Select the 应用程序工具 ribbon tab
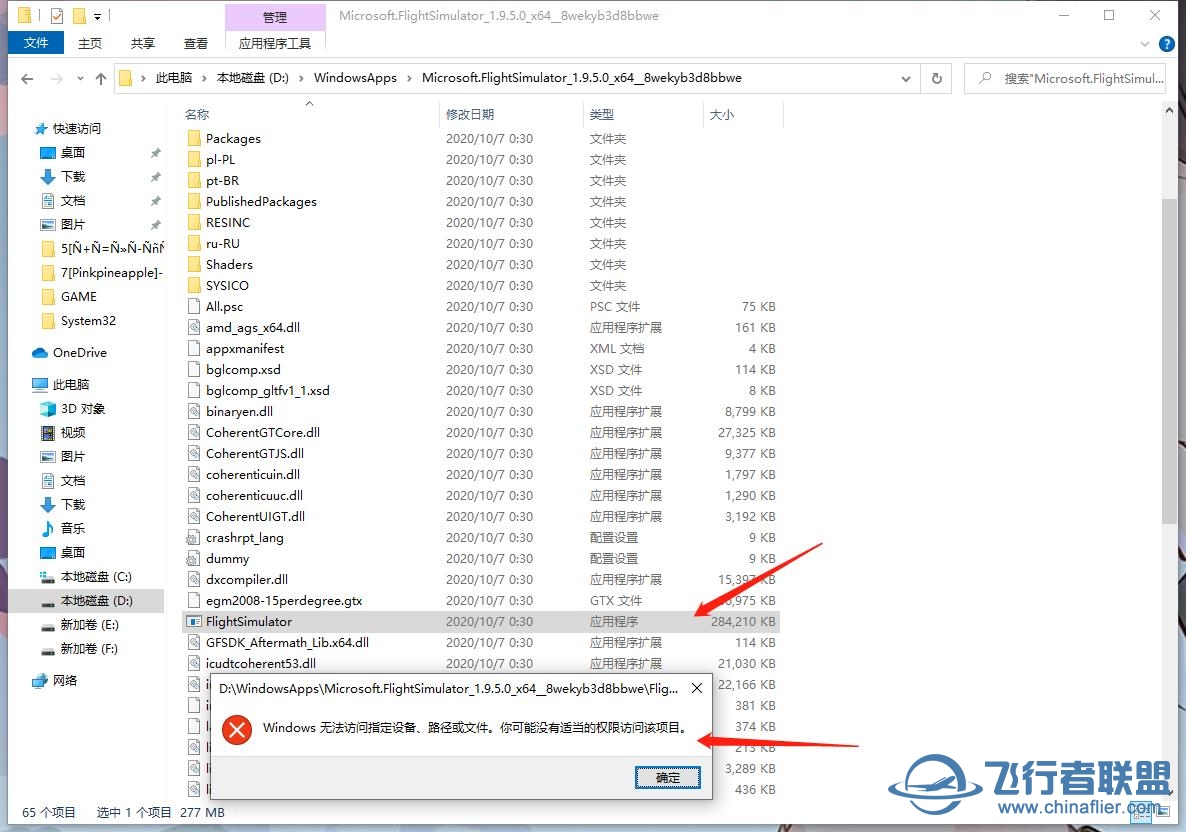Screen dimensions: 1186x832 tap(275, 43)
